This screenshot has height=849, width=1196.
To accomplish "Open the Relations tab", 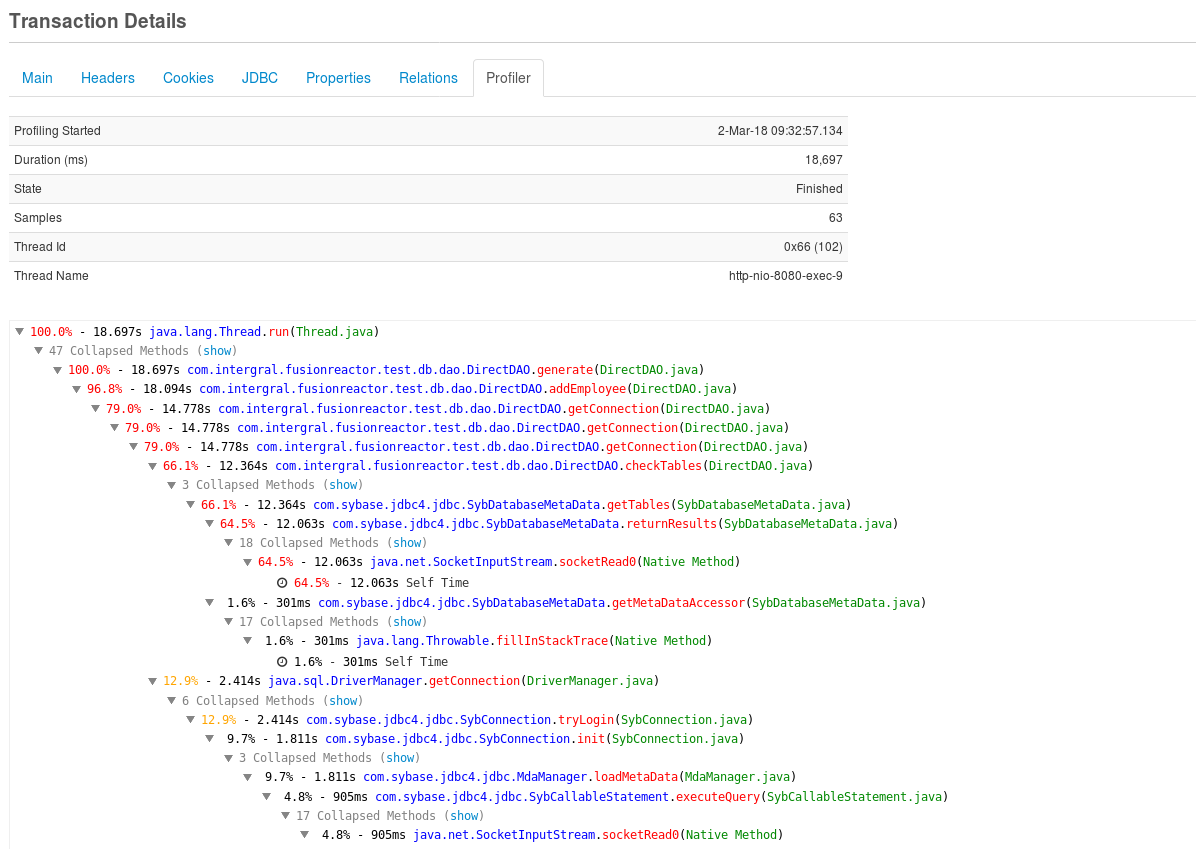I will tap(428, 77).
